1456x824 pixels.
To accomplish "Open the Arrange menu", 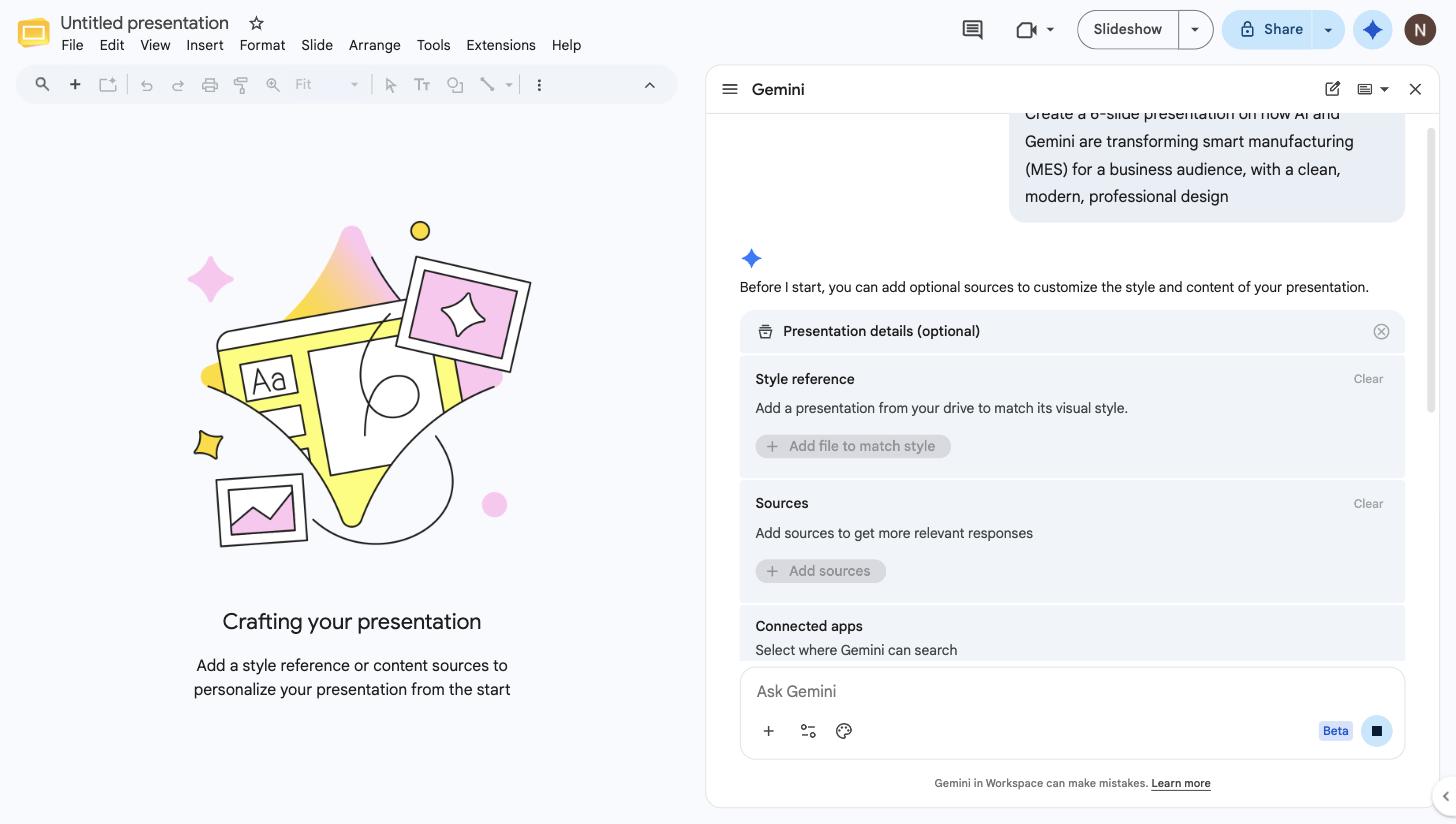I will [375, 45].
